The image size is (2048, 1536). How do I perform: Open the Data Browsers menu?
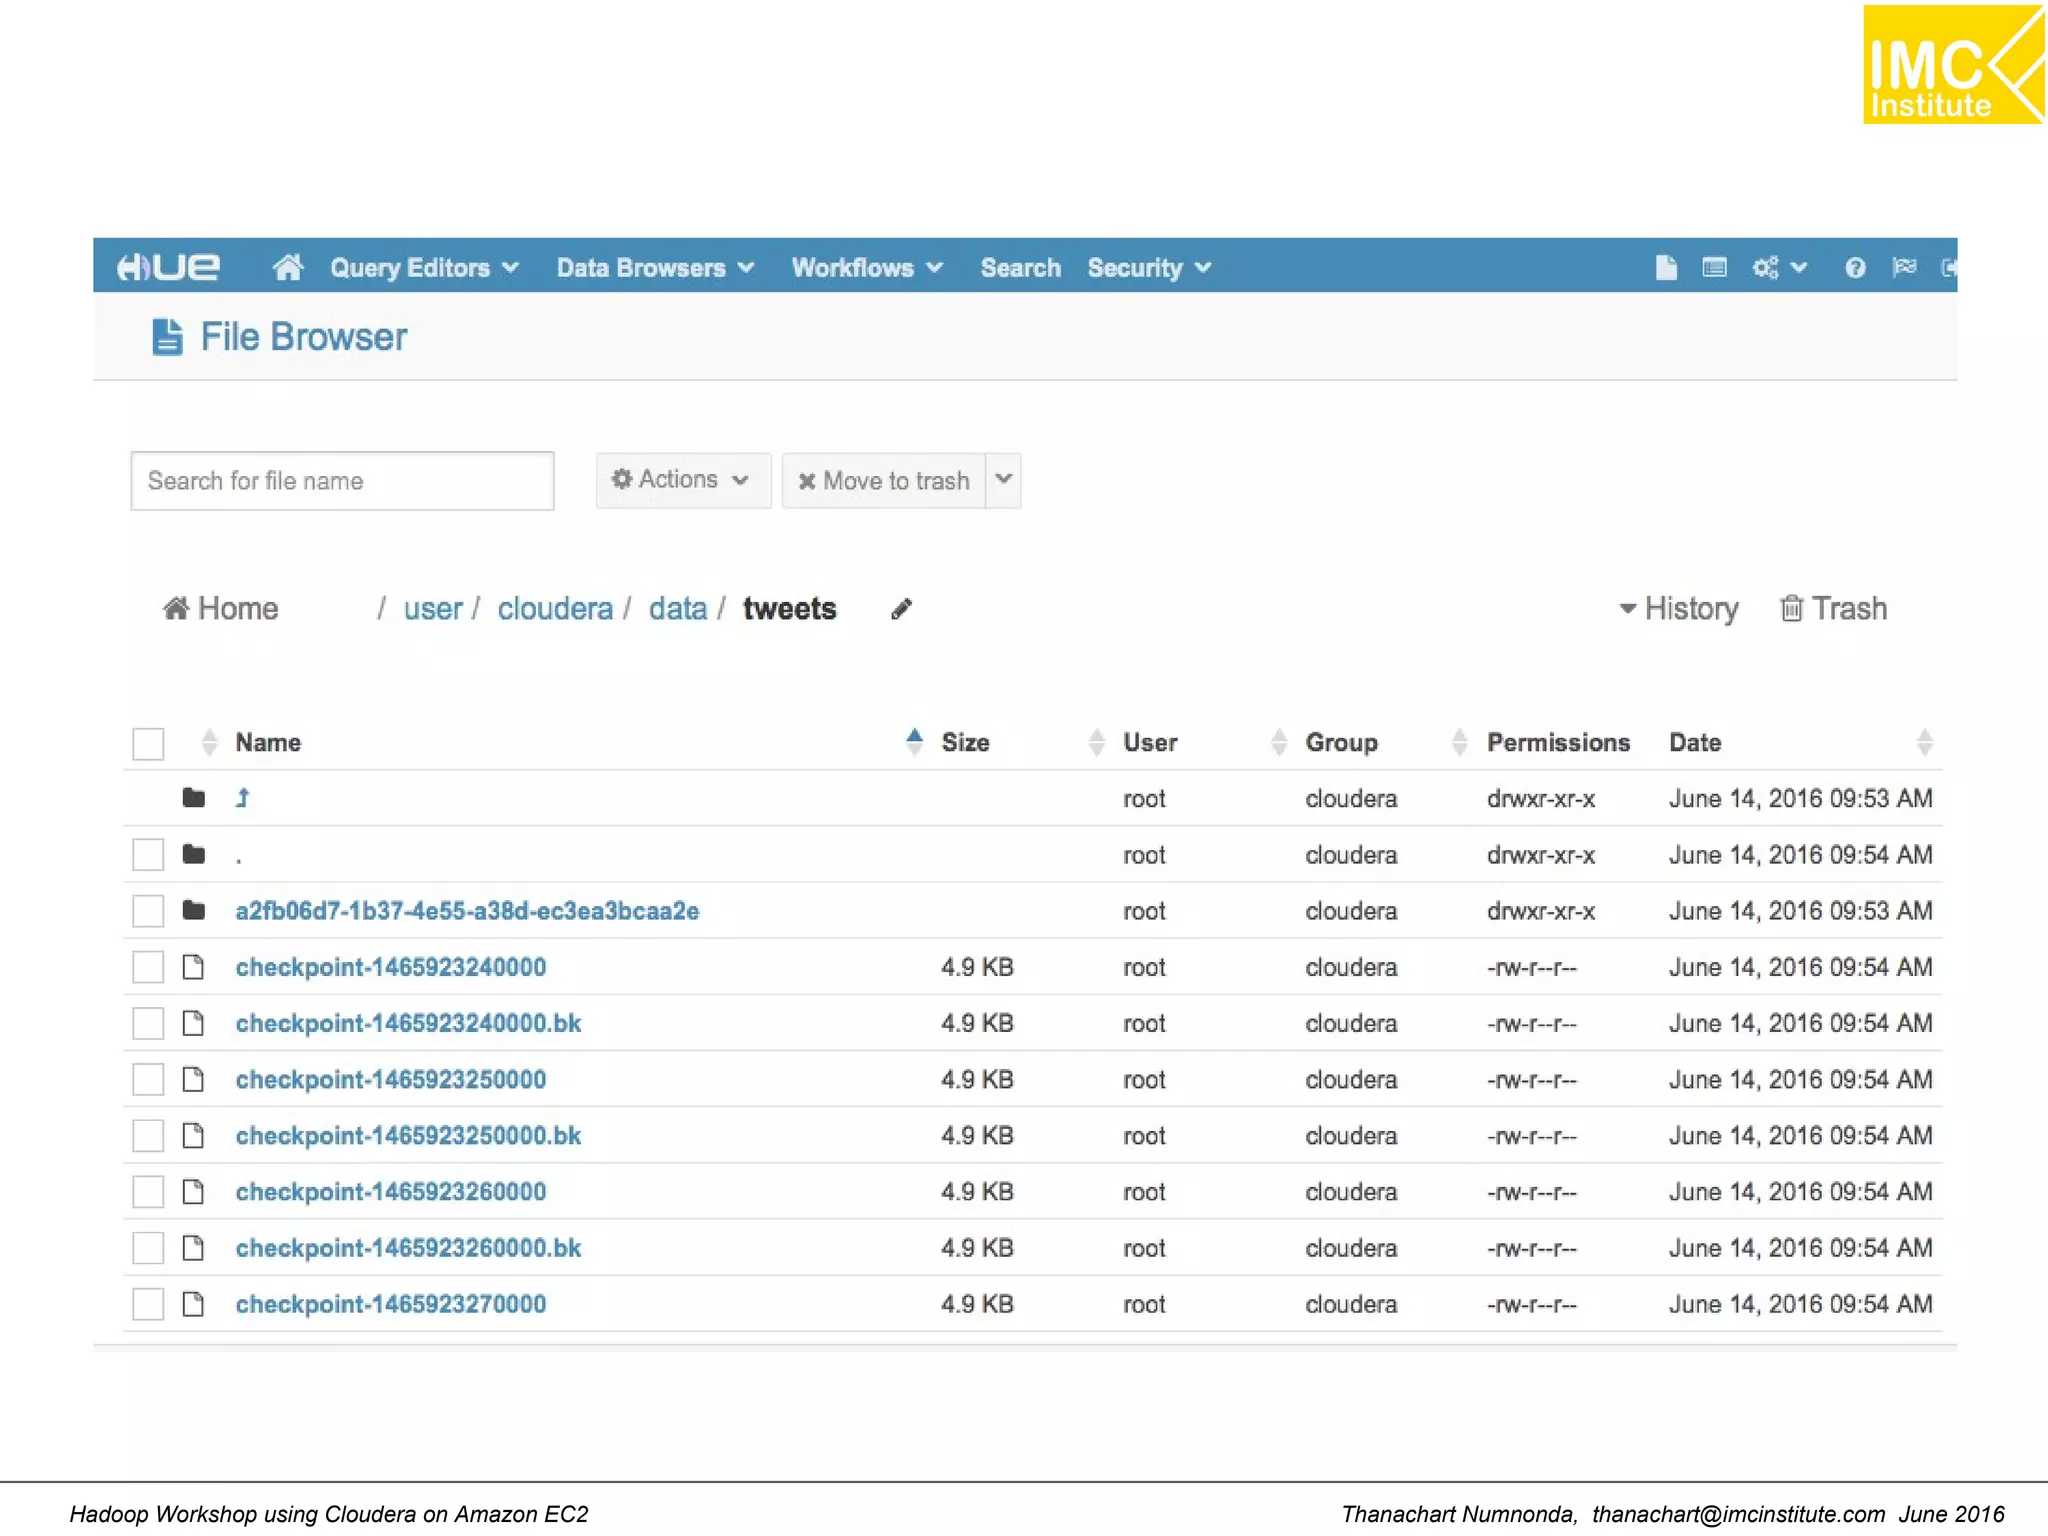tap(654, 267)
